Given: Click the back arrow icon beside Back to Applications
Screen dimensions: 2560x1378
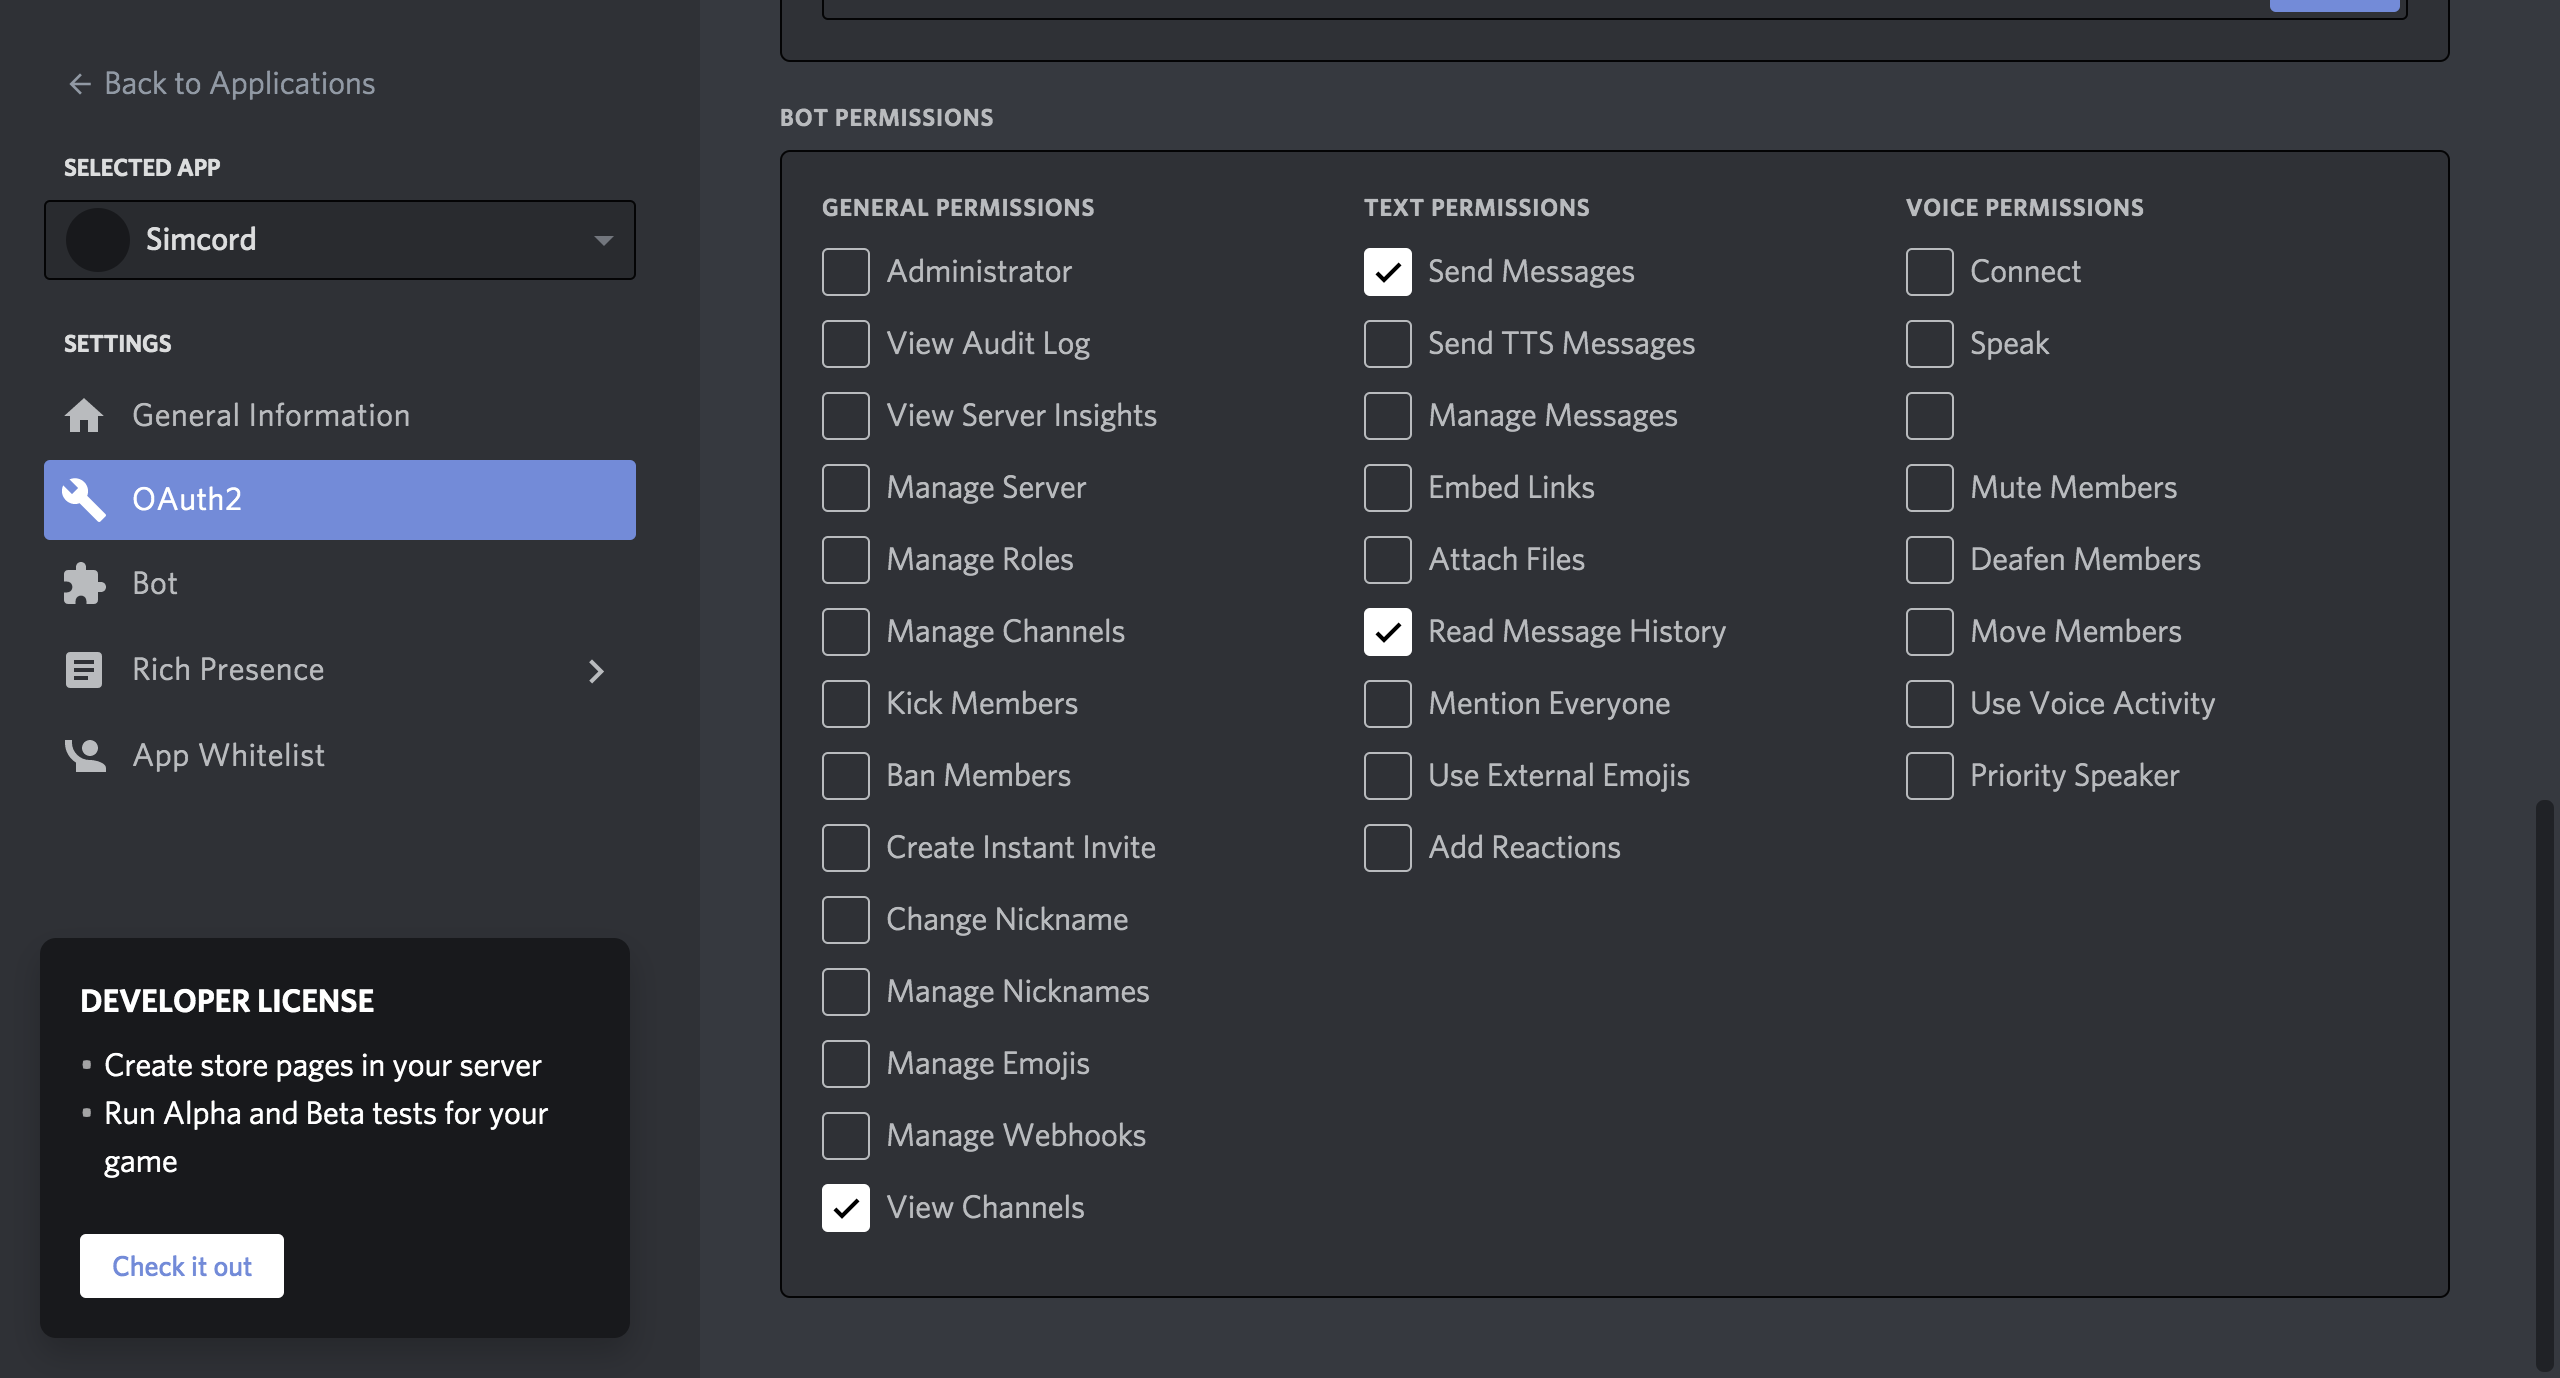Looking at the screenshot, I should (80, 84).
